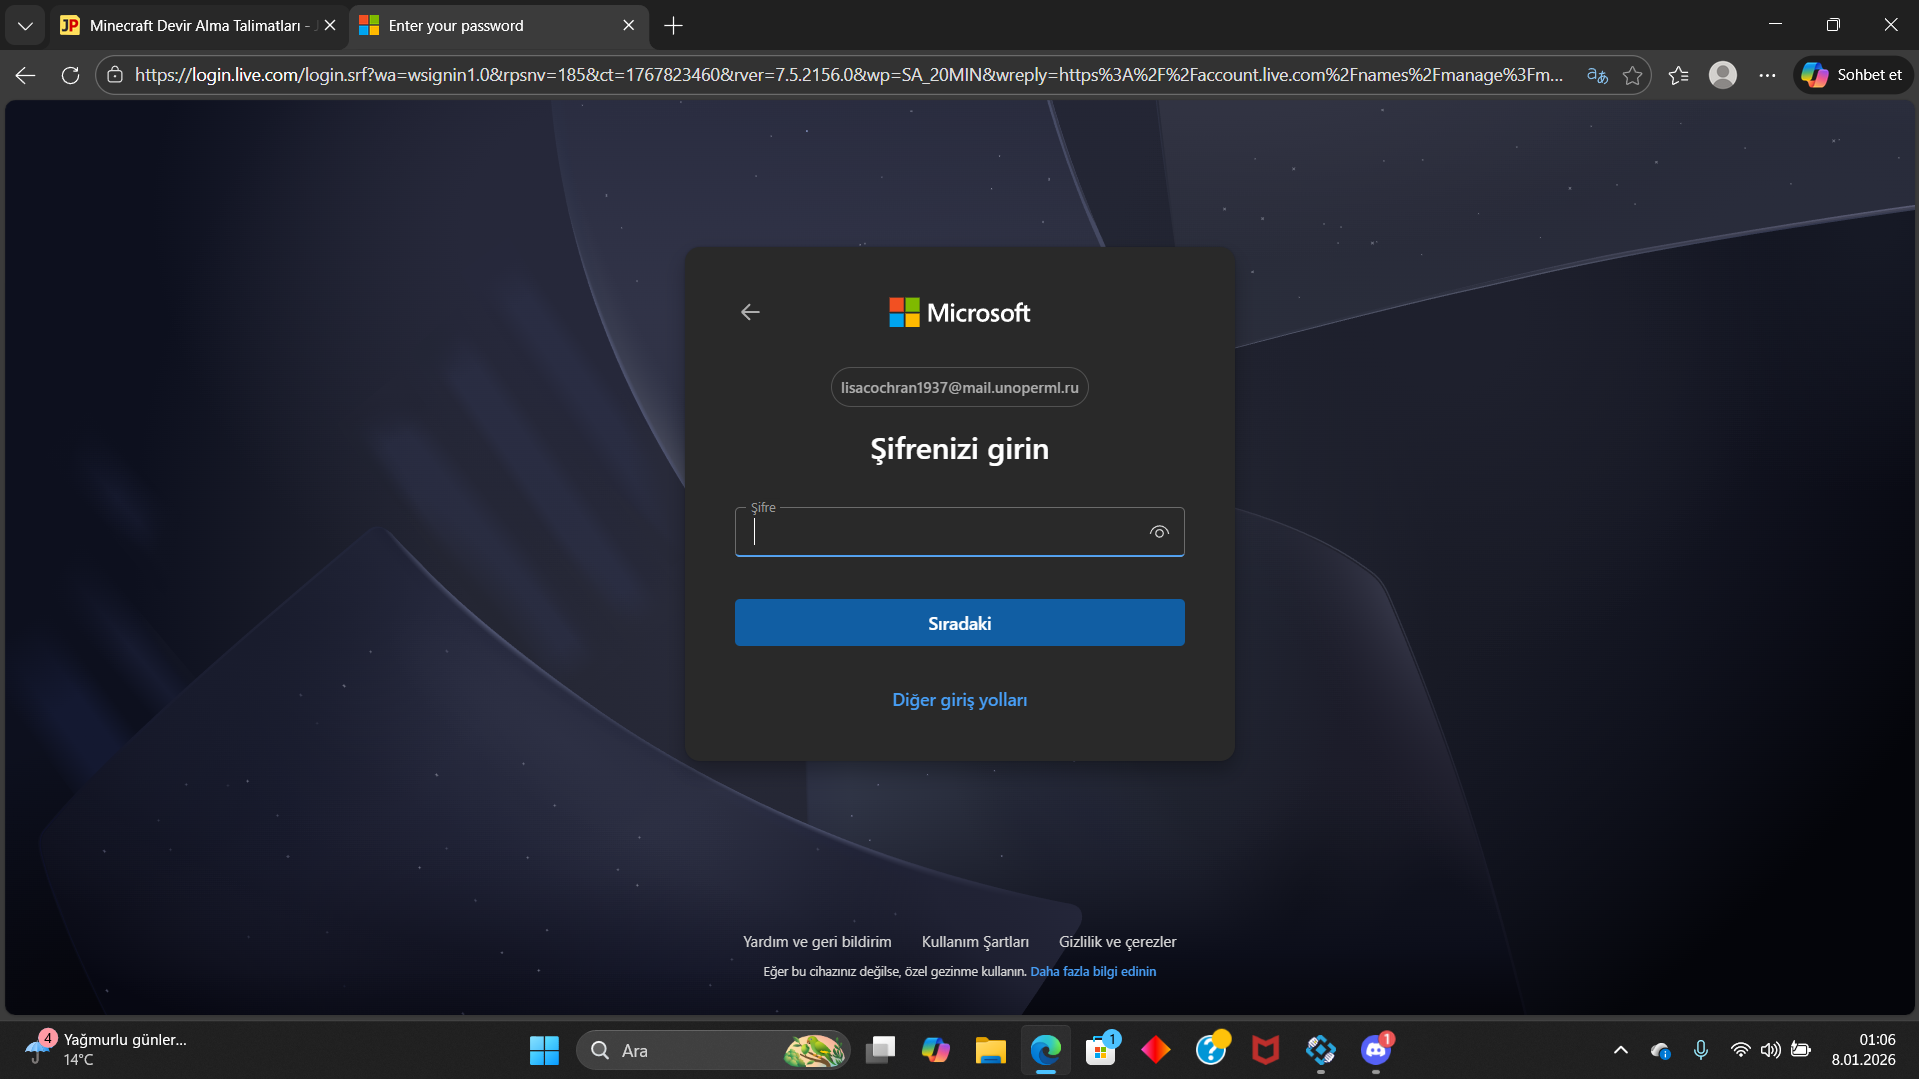Open Copilot Sohbet et chat

[x=1853, y=75]
